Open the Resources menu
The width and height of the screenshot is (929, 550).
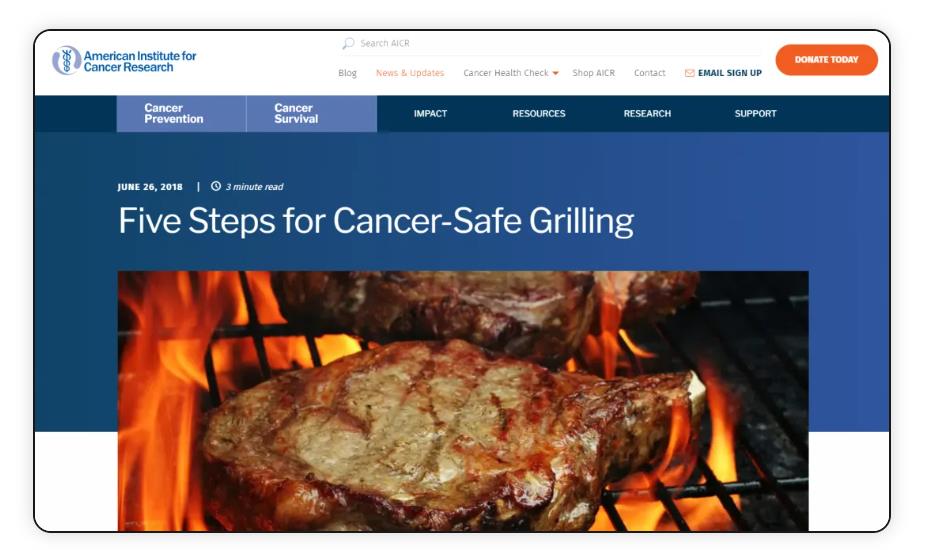click(539, 114)
